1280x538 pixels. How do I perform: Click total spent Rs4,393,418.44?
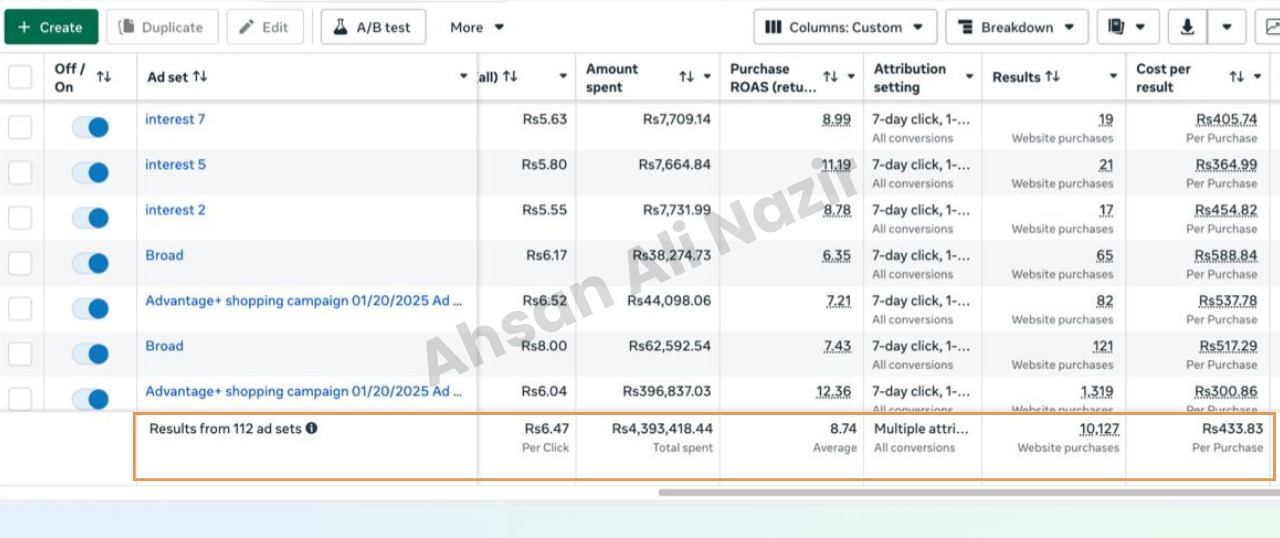[x=662, y=428]
